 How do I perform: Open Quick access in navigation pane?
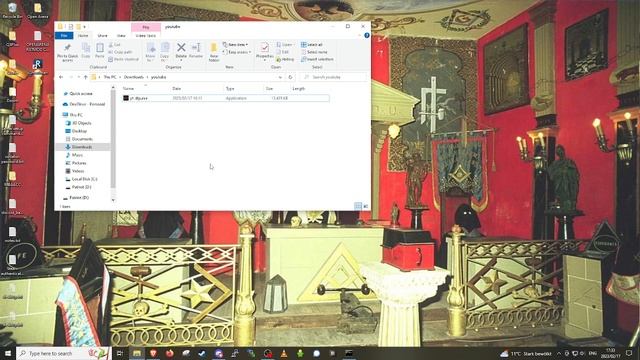tap(80, 93)
